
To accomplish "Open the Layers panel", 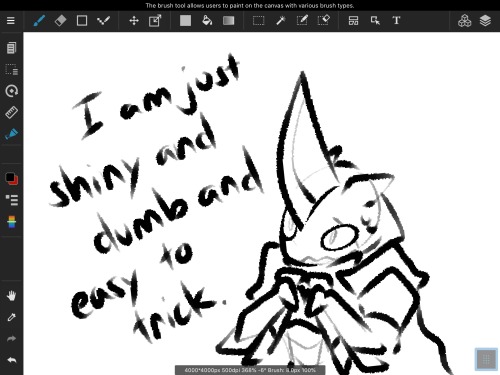I will pos(485,21).
